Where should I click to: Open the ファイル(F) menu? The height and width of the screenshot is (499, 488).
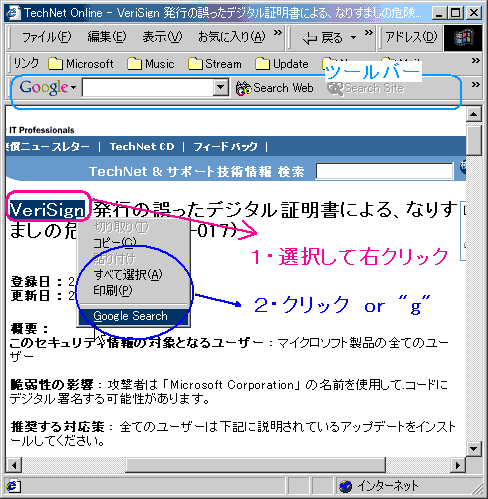click(x=46, y=37)
